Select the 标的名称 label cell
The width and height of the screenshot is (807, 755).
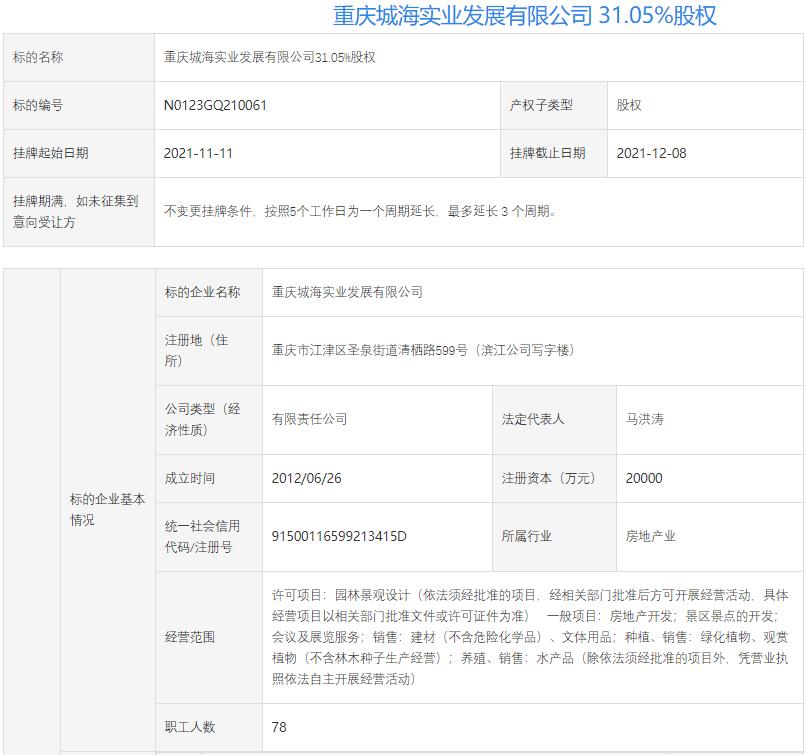point(79,57)
